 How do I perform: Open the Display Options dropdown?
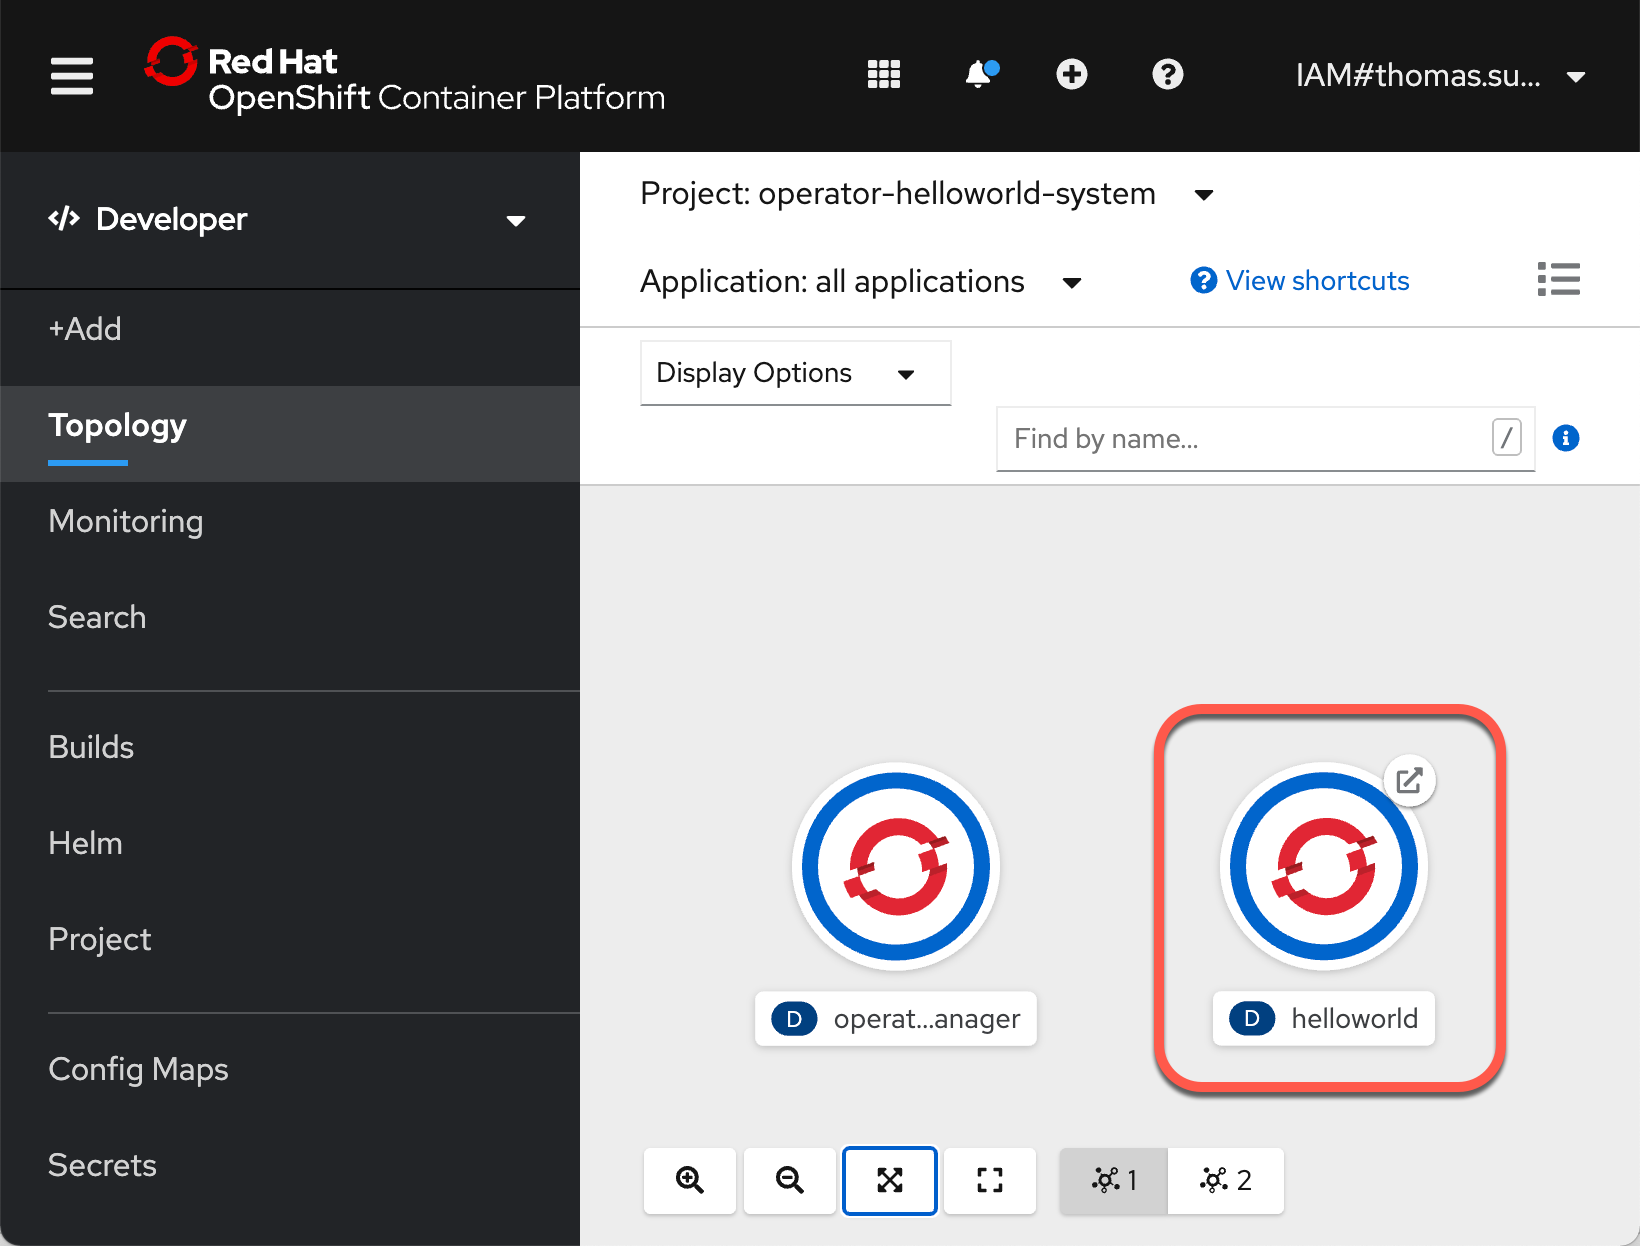coord(795,373)
